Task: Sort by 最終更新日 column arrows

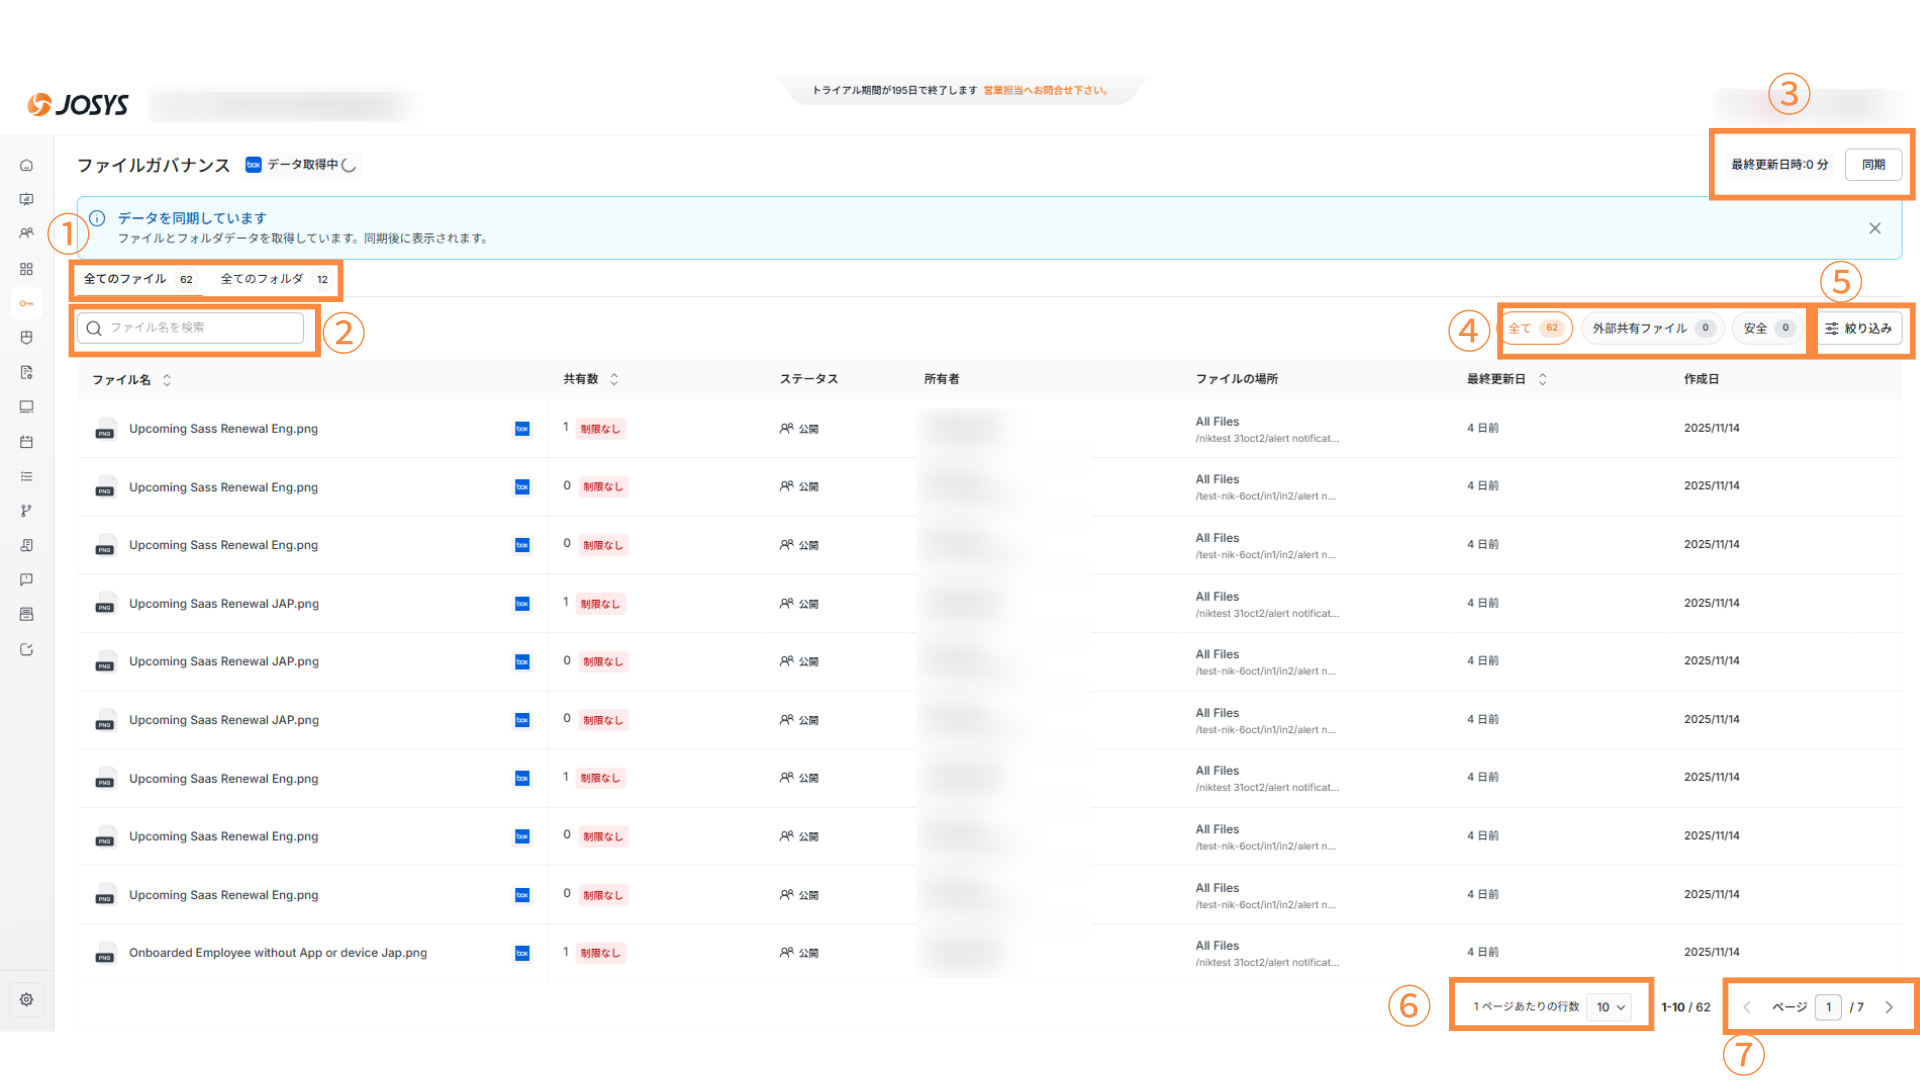Action: (1542, 379)
